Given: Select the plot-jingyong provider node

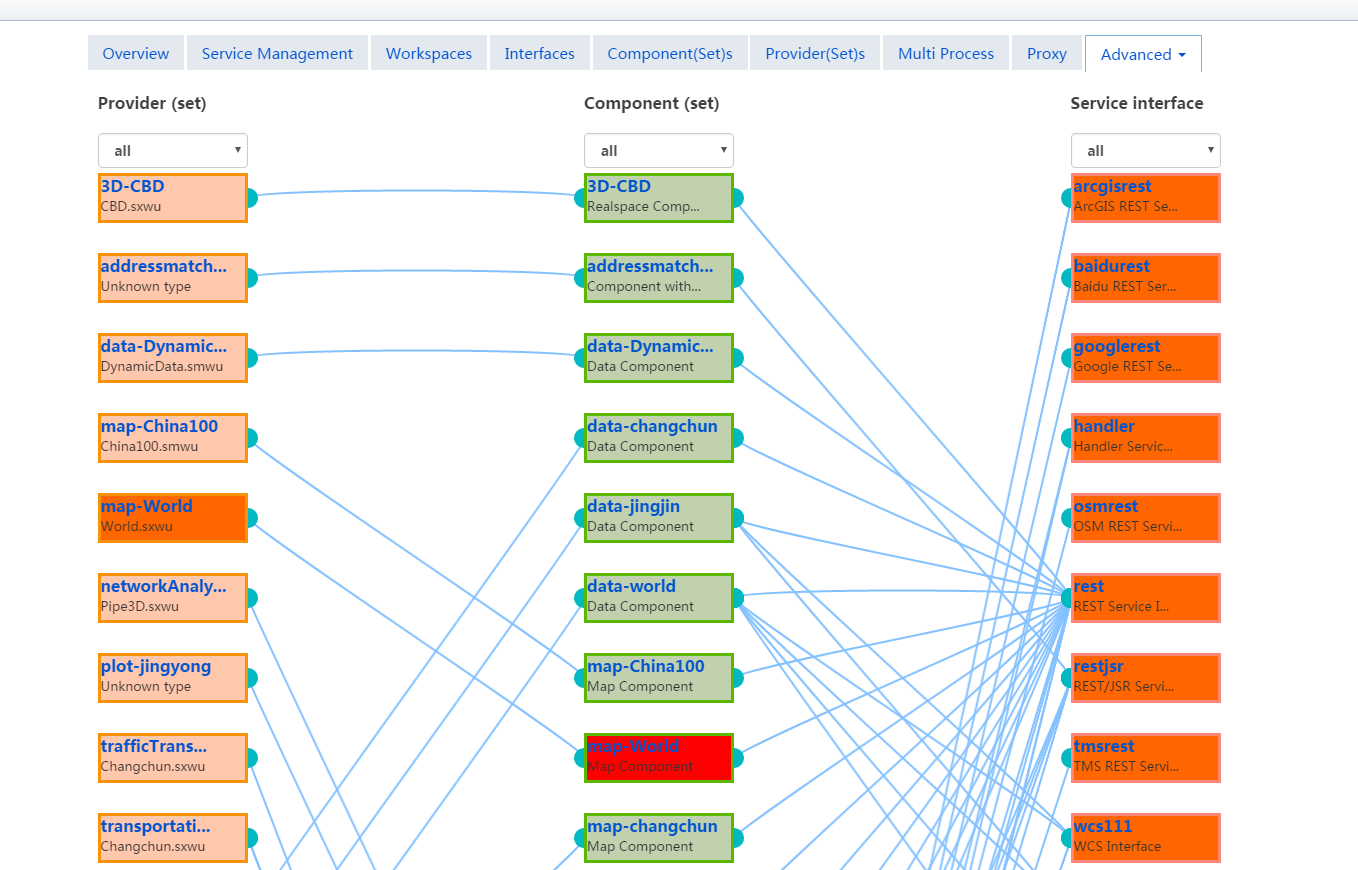Looking at the screenshot, I should pos(173,678).
